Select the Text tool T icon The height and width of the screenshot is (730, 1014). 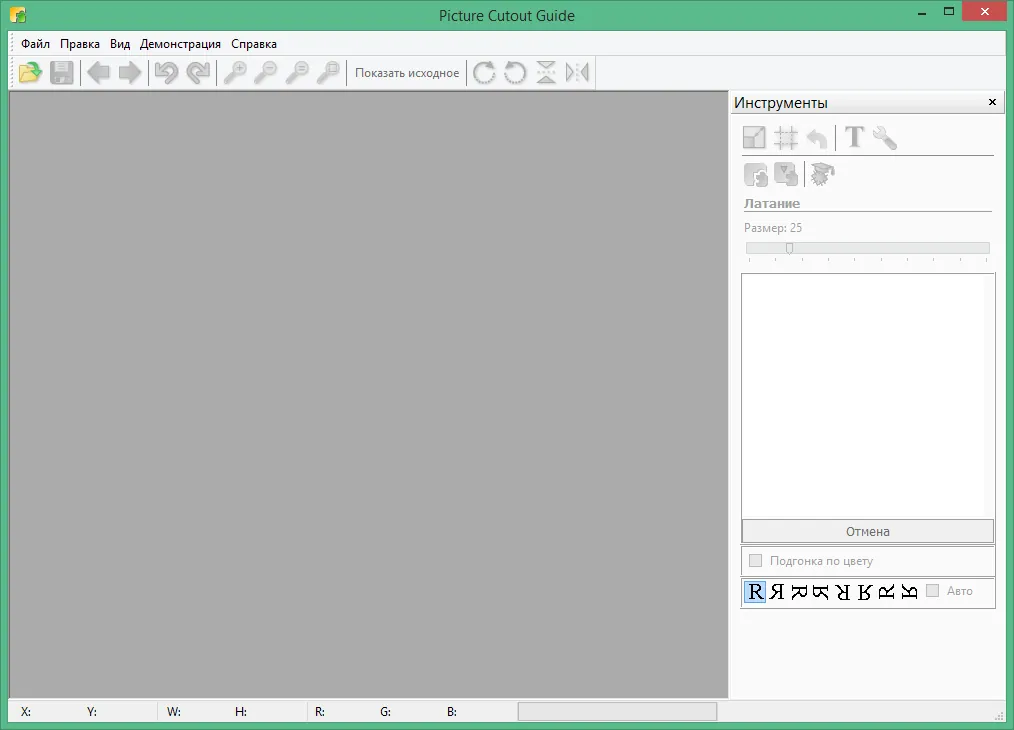tap(854, 137)
